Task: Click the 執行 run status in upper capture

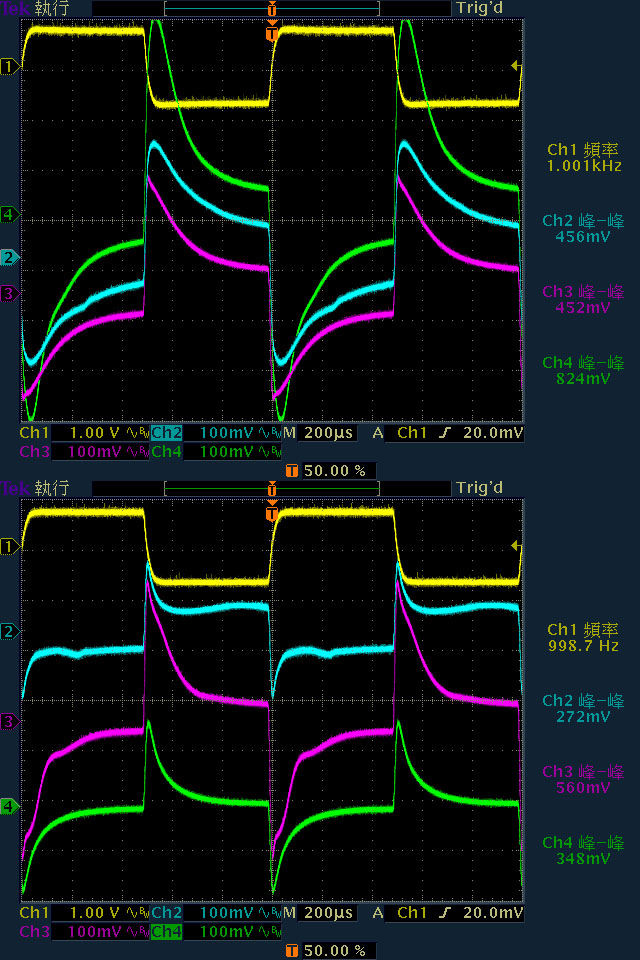Action: click(x=51, y=9)
